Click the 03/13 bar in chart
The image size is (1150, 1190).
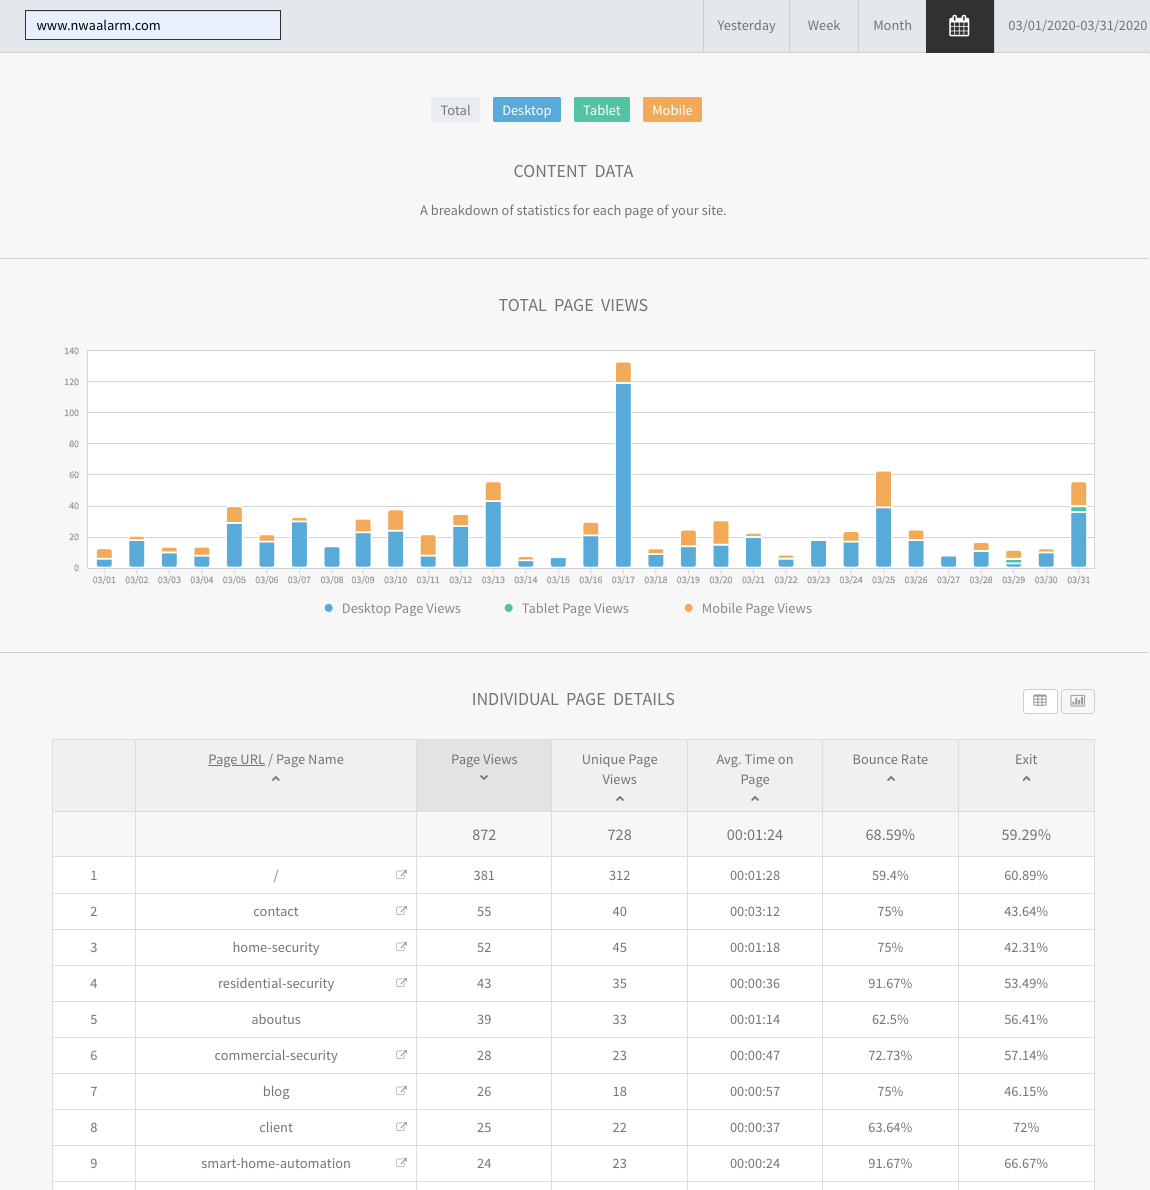point(493,524)
